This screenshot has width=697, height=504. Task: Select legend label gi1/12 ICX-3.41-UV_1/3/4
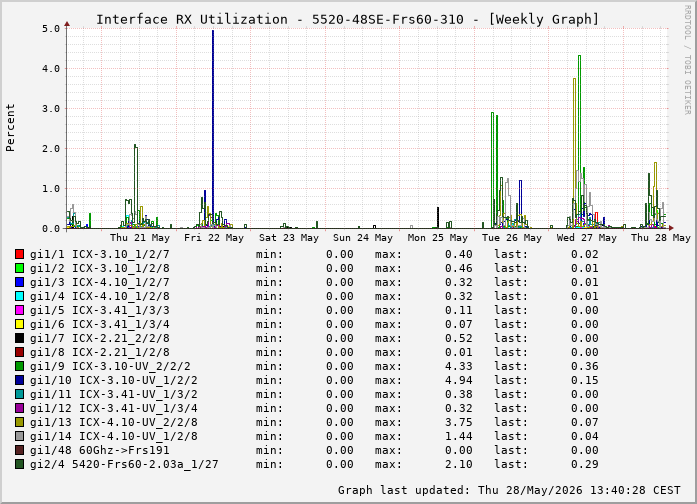click(114, 408)
